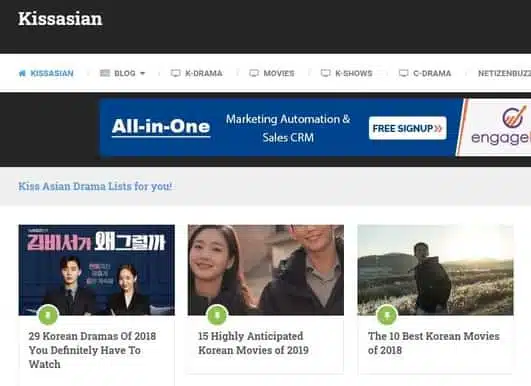
Task: Click green pin badge on 15 Highly Anticipated card
Action: 217,315
